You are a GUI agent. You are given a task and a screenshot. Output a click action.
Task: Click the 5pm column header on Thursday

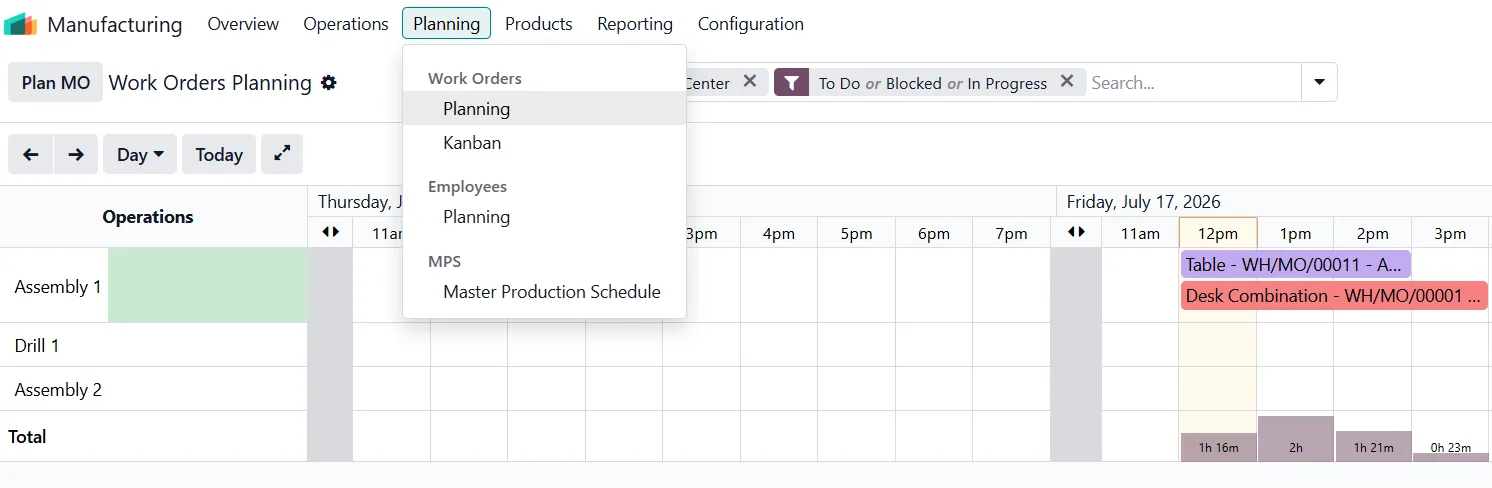(856, 233)
